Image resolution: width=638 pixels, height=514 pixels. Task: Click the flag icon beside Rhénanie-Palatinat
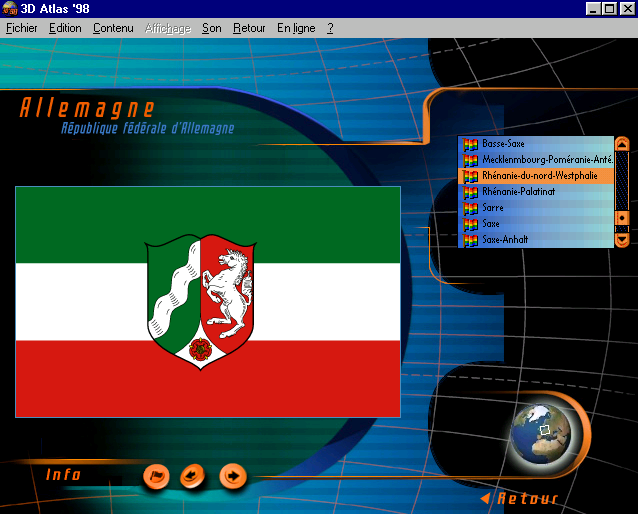tap(470, 192)
